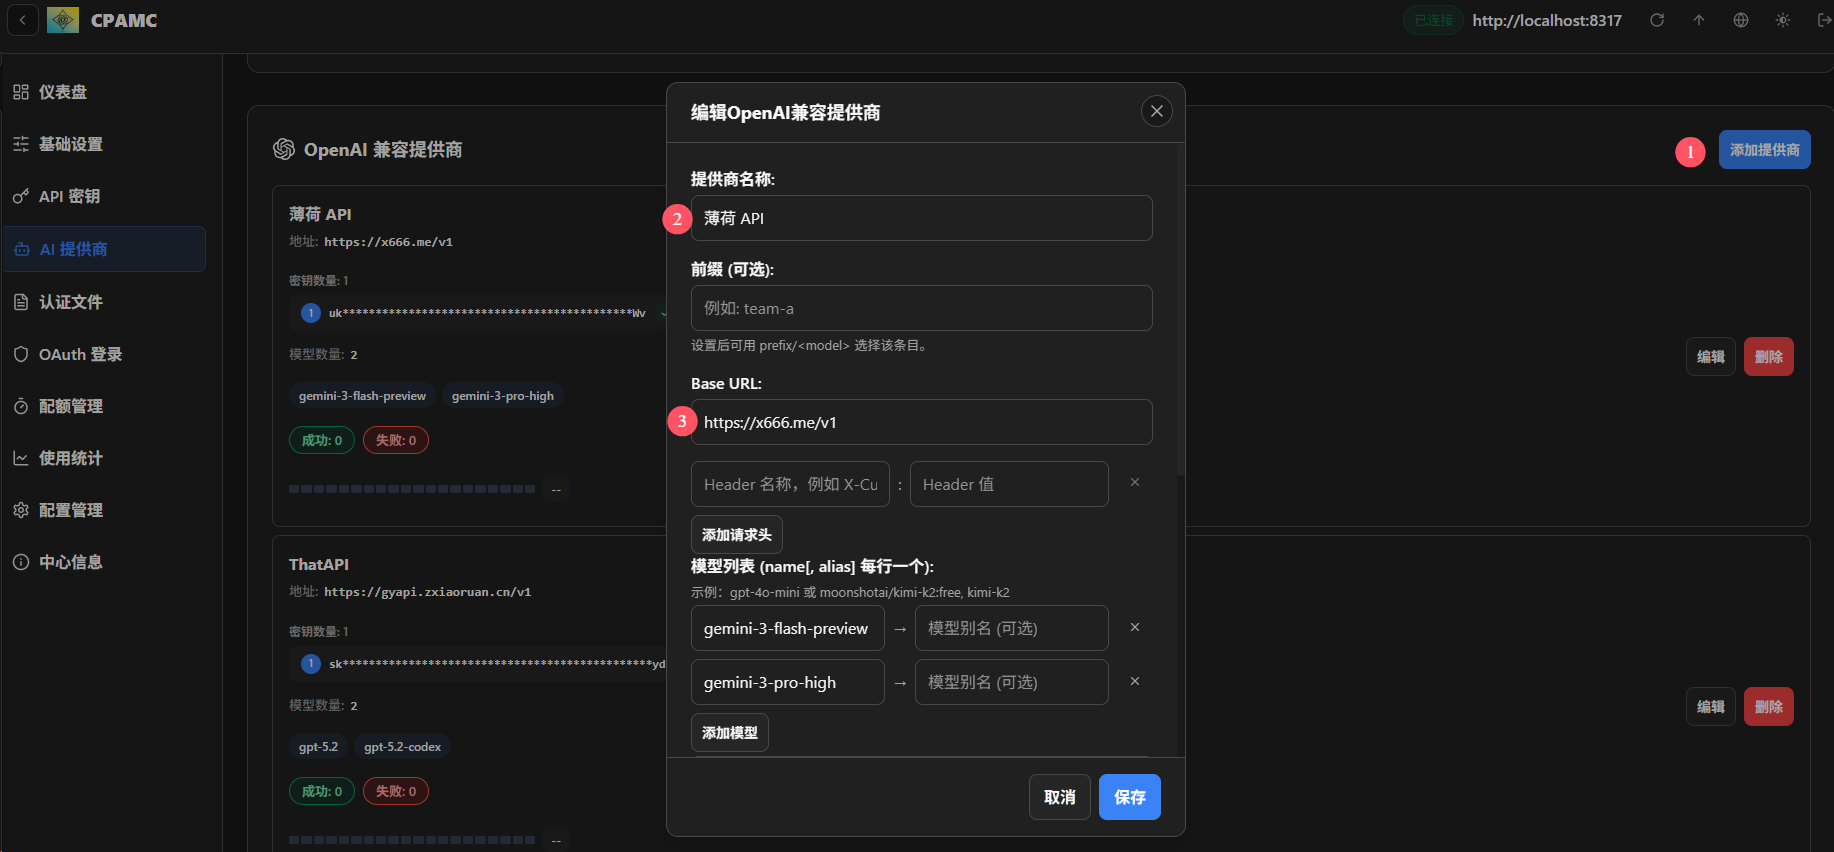The image size is (1834, 852).
Task: Open OAuth 登录 in the sidebar
Action: [104, 354]
